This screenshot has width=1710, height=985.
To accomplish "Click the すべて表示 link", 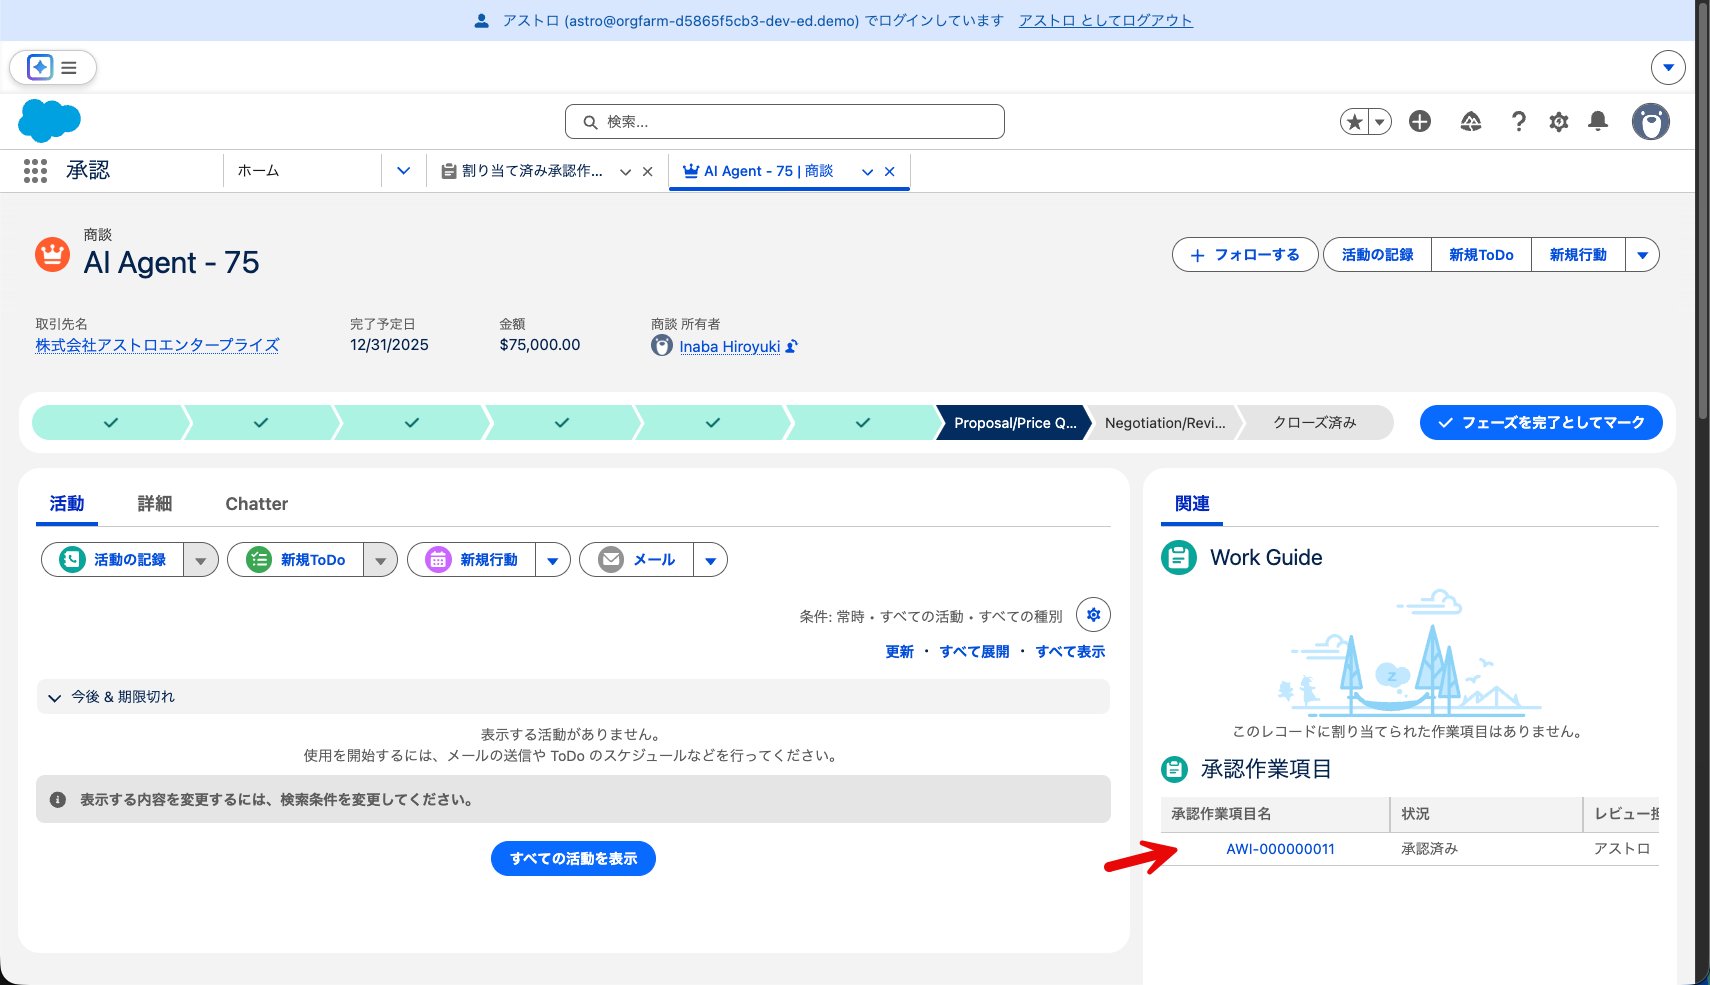I will click(1070, 652).
